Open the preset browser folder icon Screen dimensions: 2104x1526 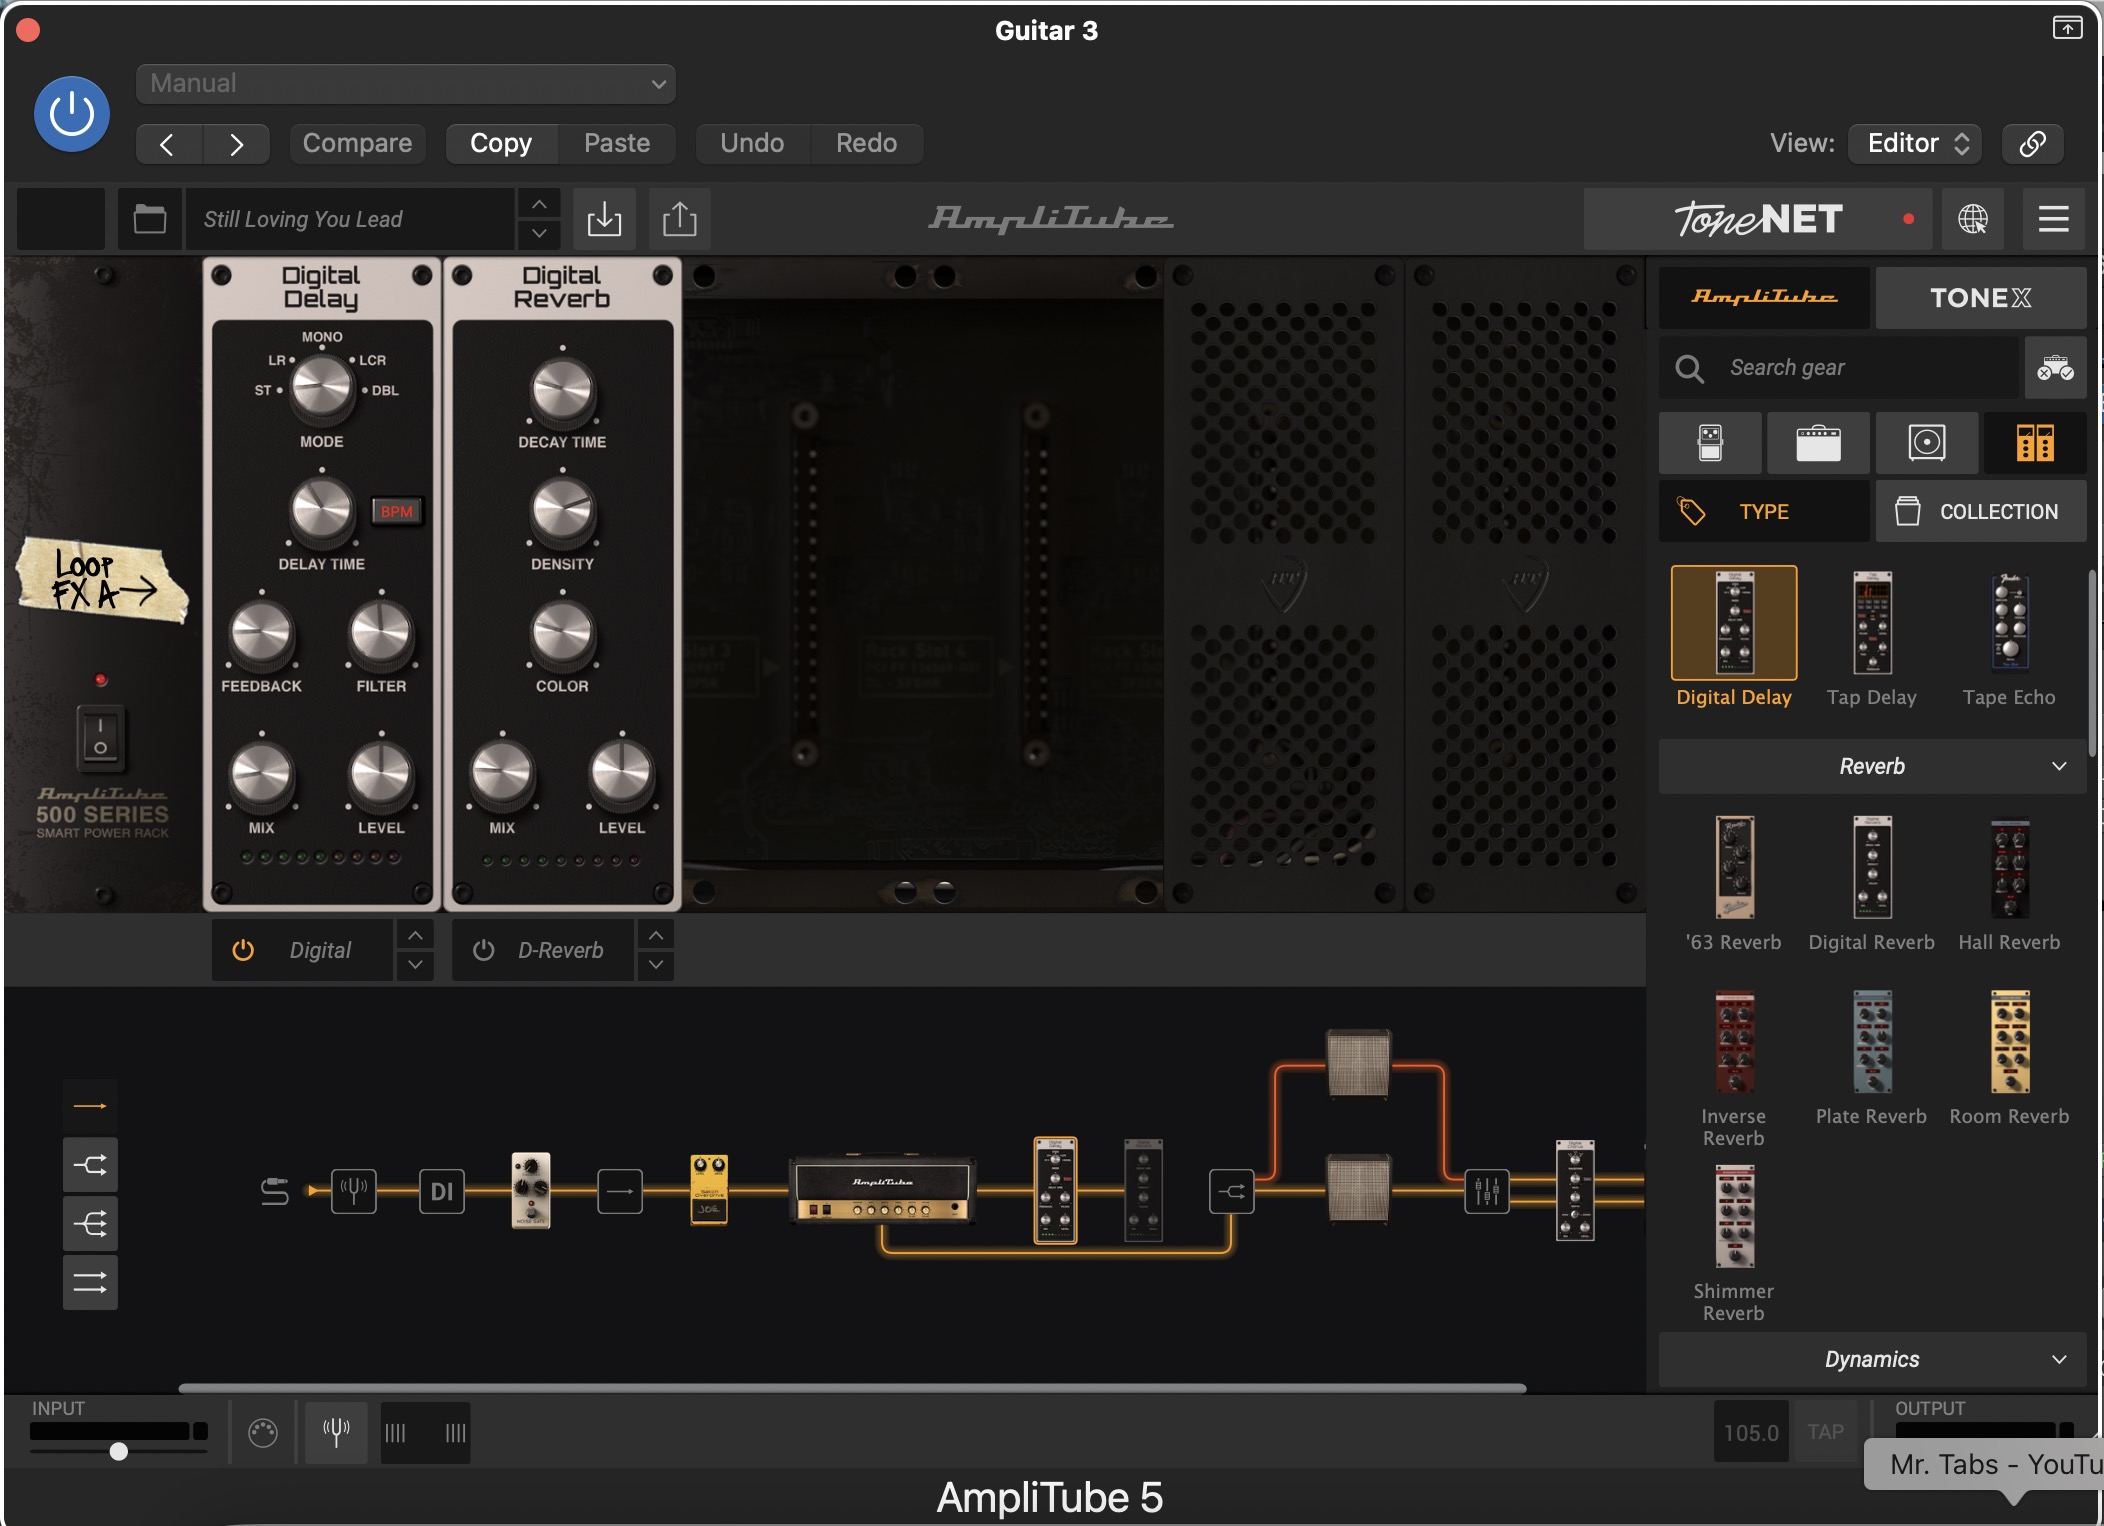point(150,218)
